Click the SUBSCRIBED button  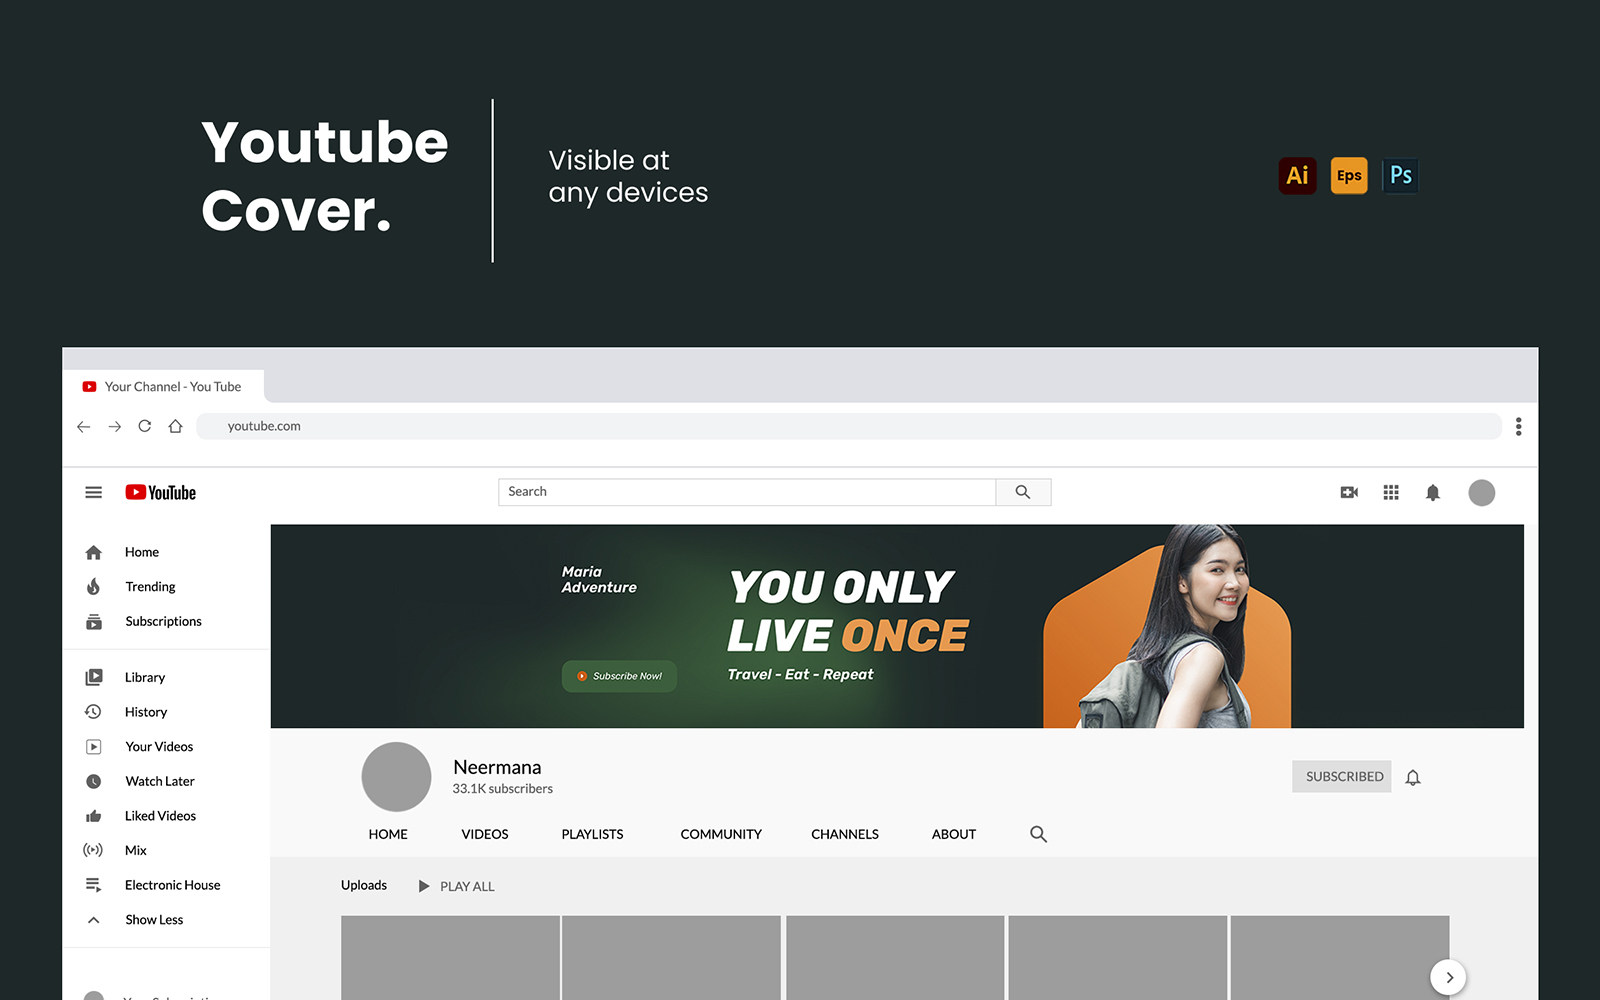(1342, 777)
